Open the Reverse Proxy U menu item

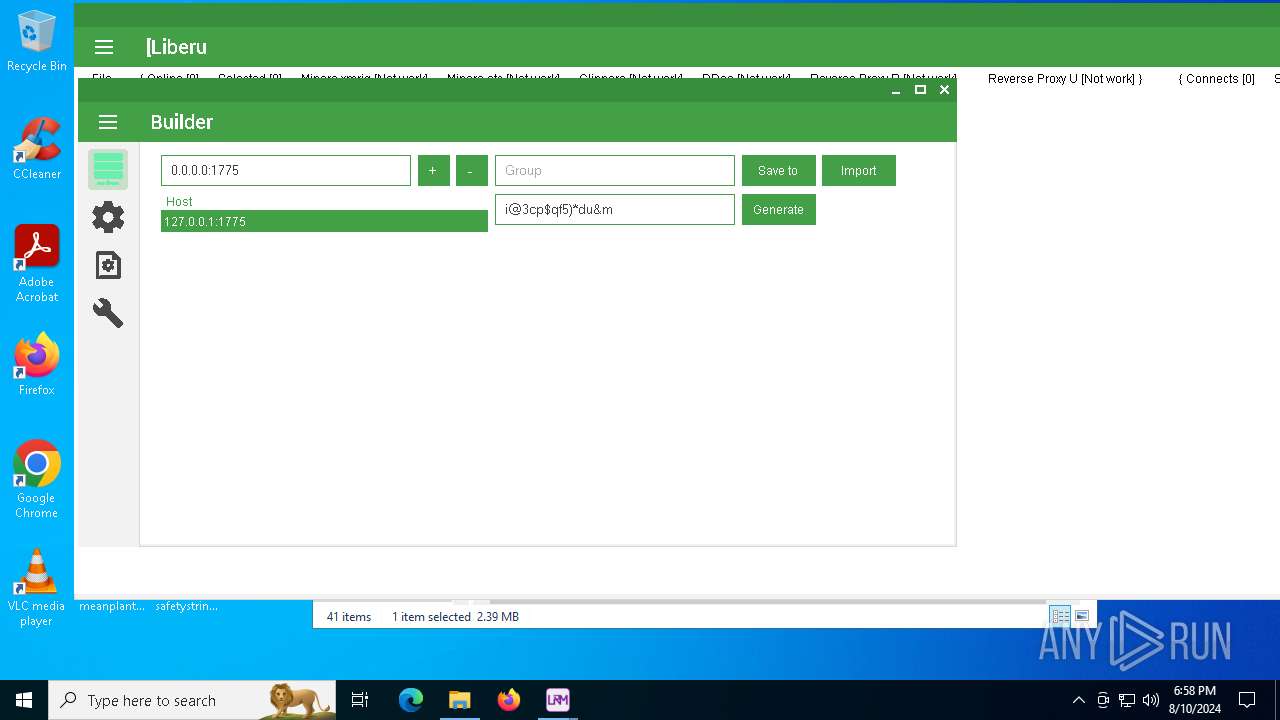(x=1065, y=79)
